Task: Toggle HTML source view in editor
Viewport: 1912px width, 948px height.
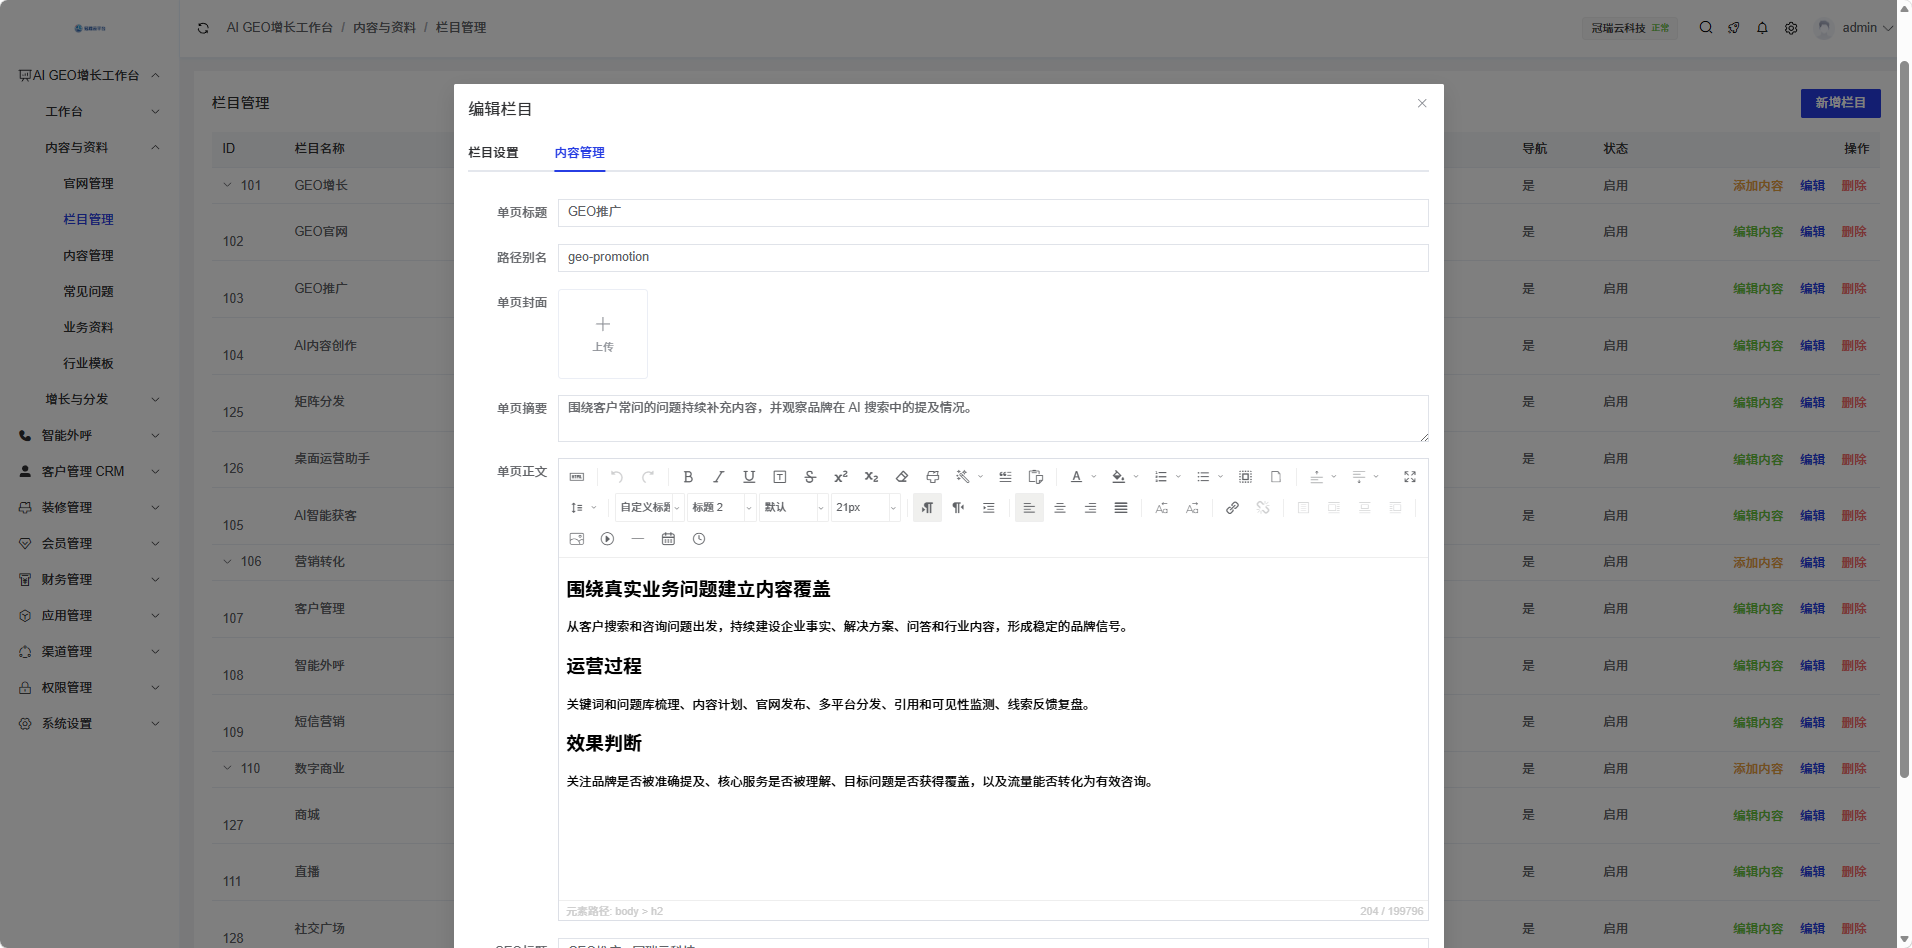Action: [577, 477]
